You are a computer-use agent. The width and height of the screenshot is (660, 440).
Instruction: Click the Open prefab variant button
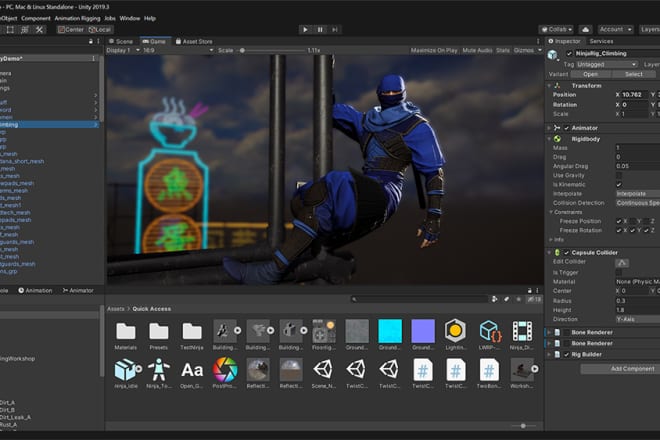(x=590, y=74)
